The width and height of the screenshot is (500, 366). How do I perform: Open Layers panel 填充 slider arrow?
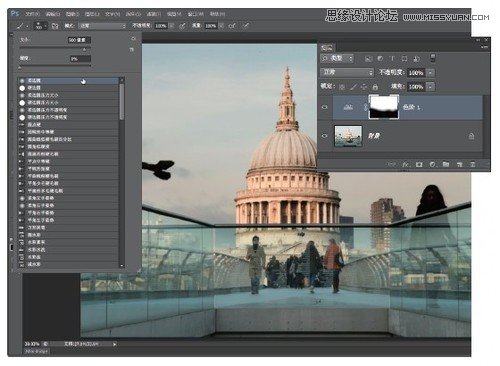tap(431, 87)
